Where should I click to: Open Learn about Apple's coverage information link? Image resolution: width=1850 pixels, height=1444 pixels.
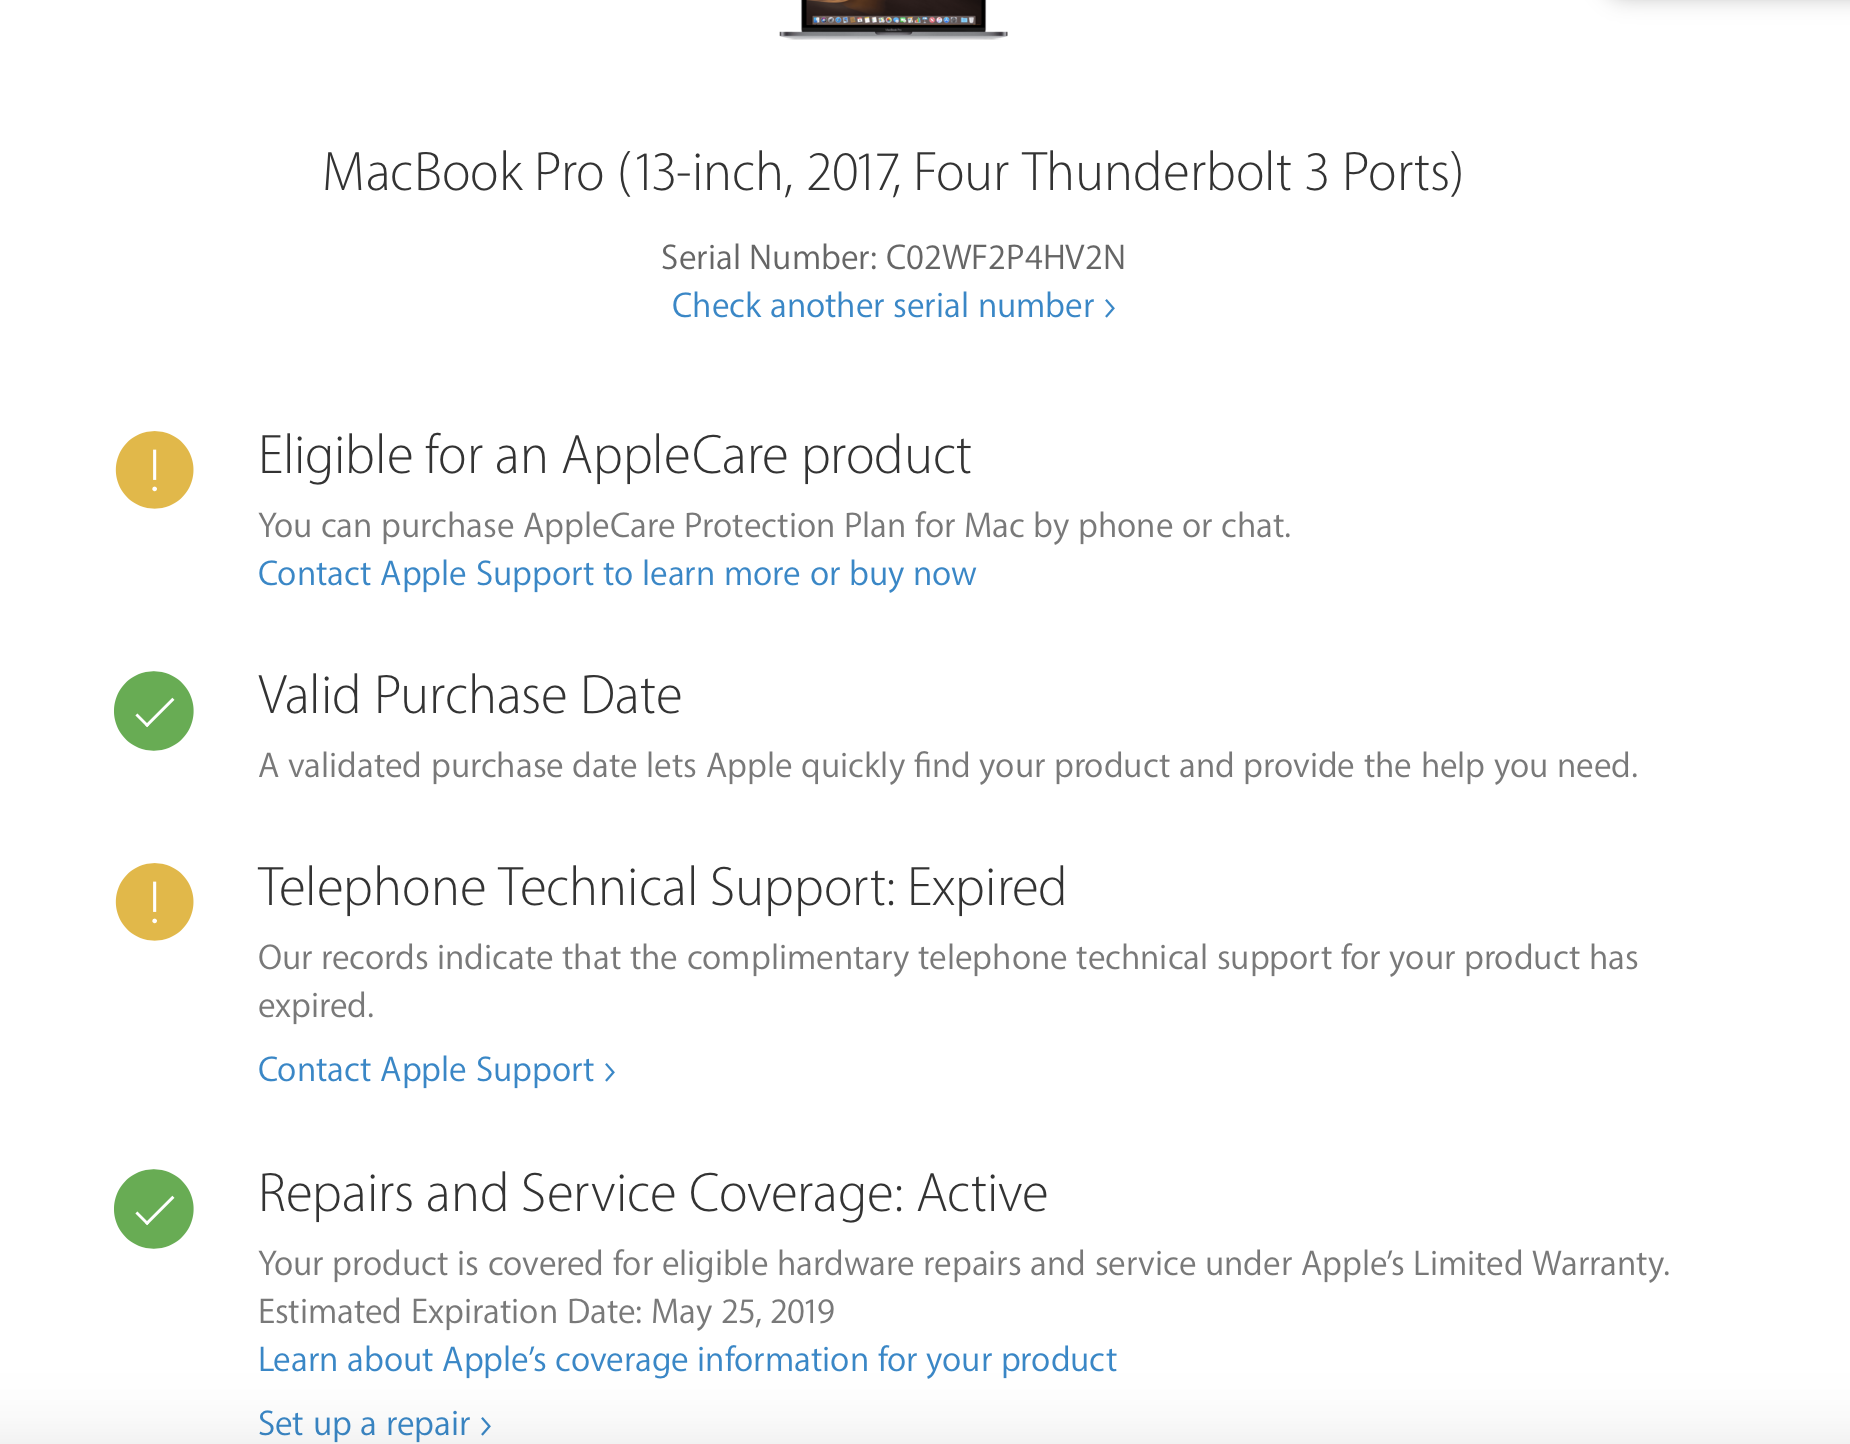point(687,1360)
